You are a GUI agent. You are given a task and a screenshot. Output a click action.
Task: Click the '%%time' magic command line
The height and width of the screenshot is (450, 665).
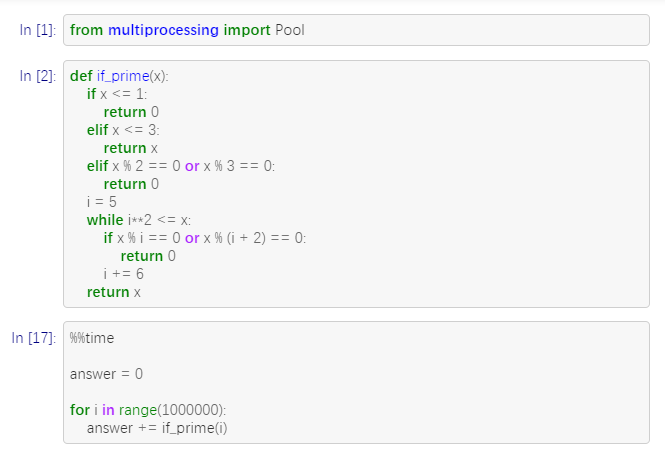pos(92,338)
